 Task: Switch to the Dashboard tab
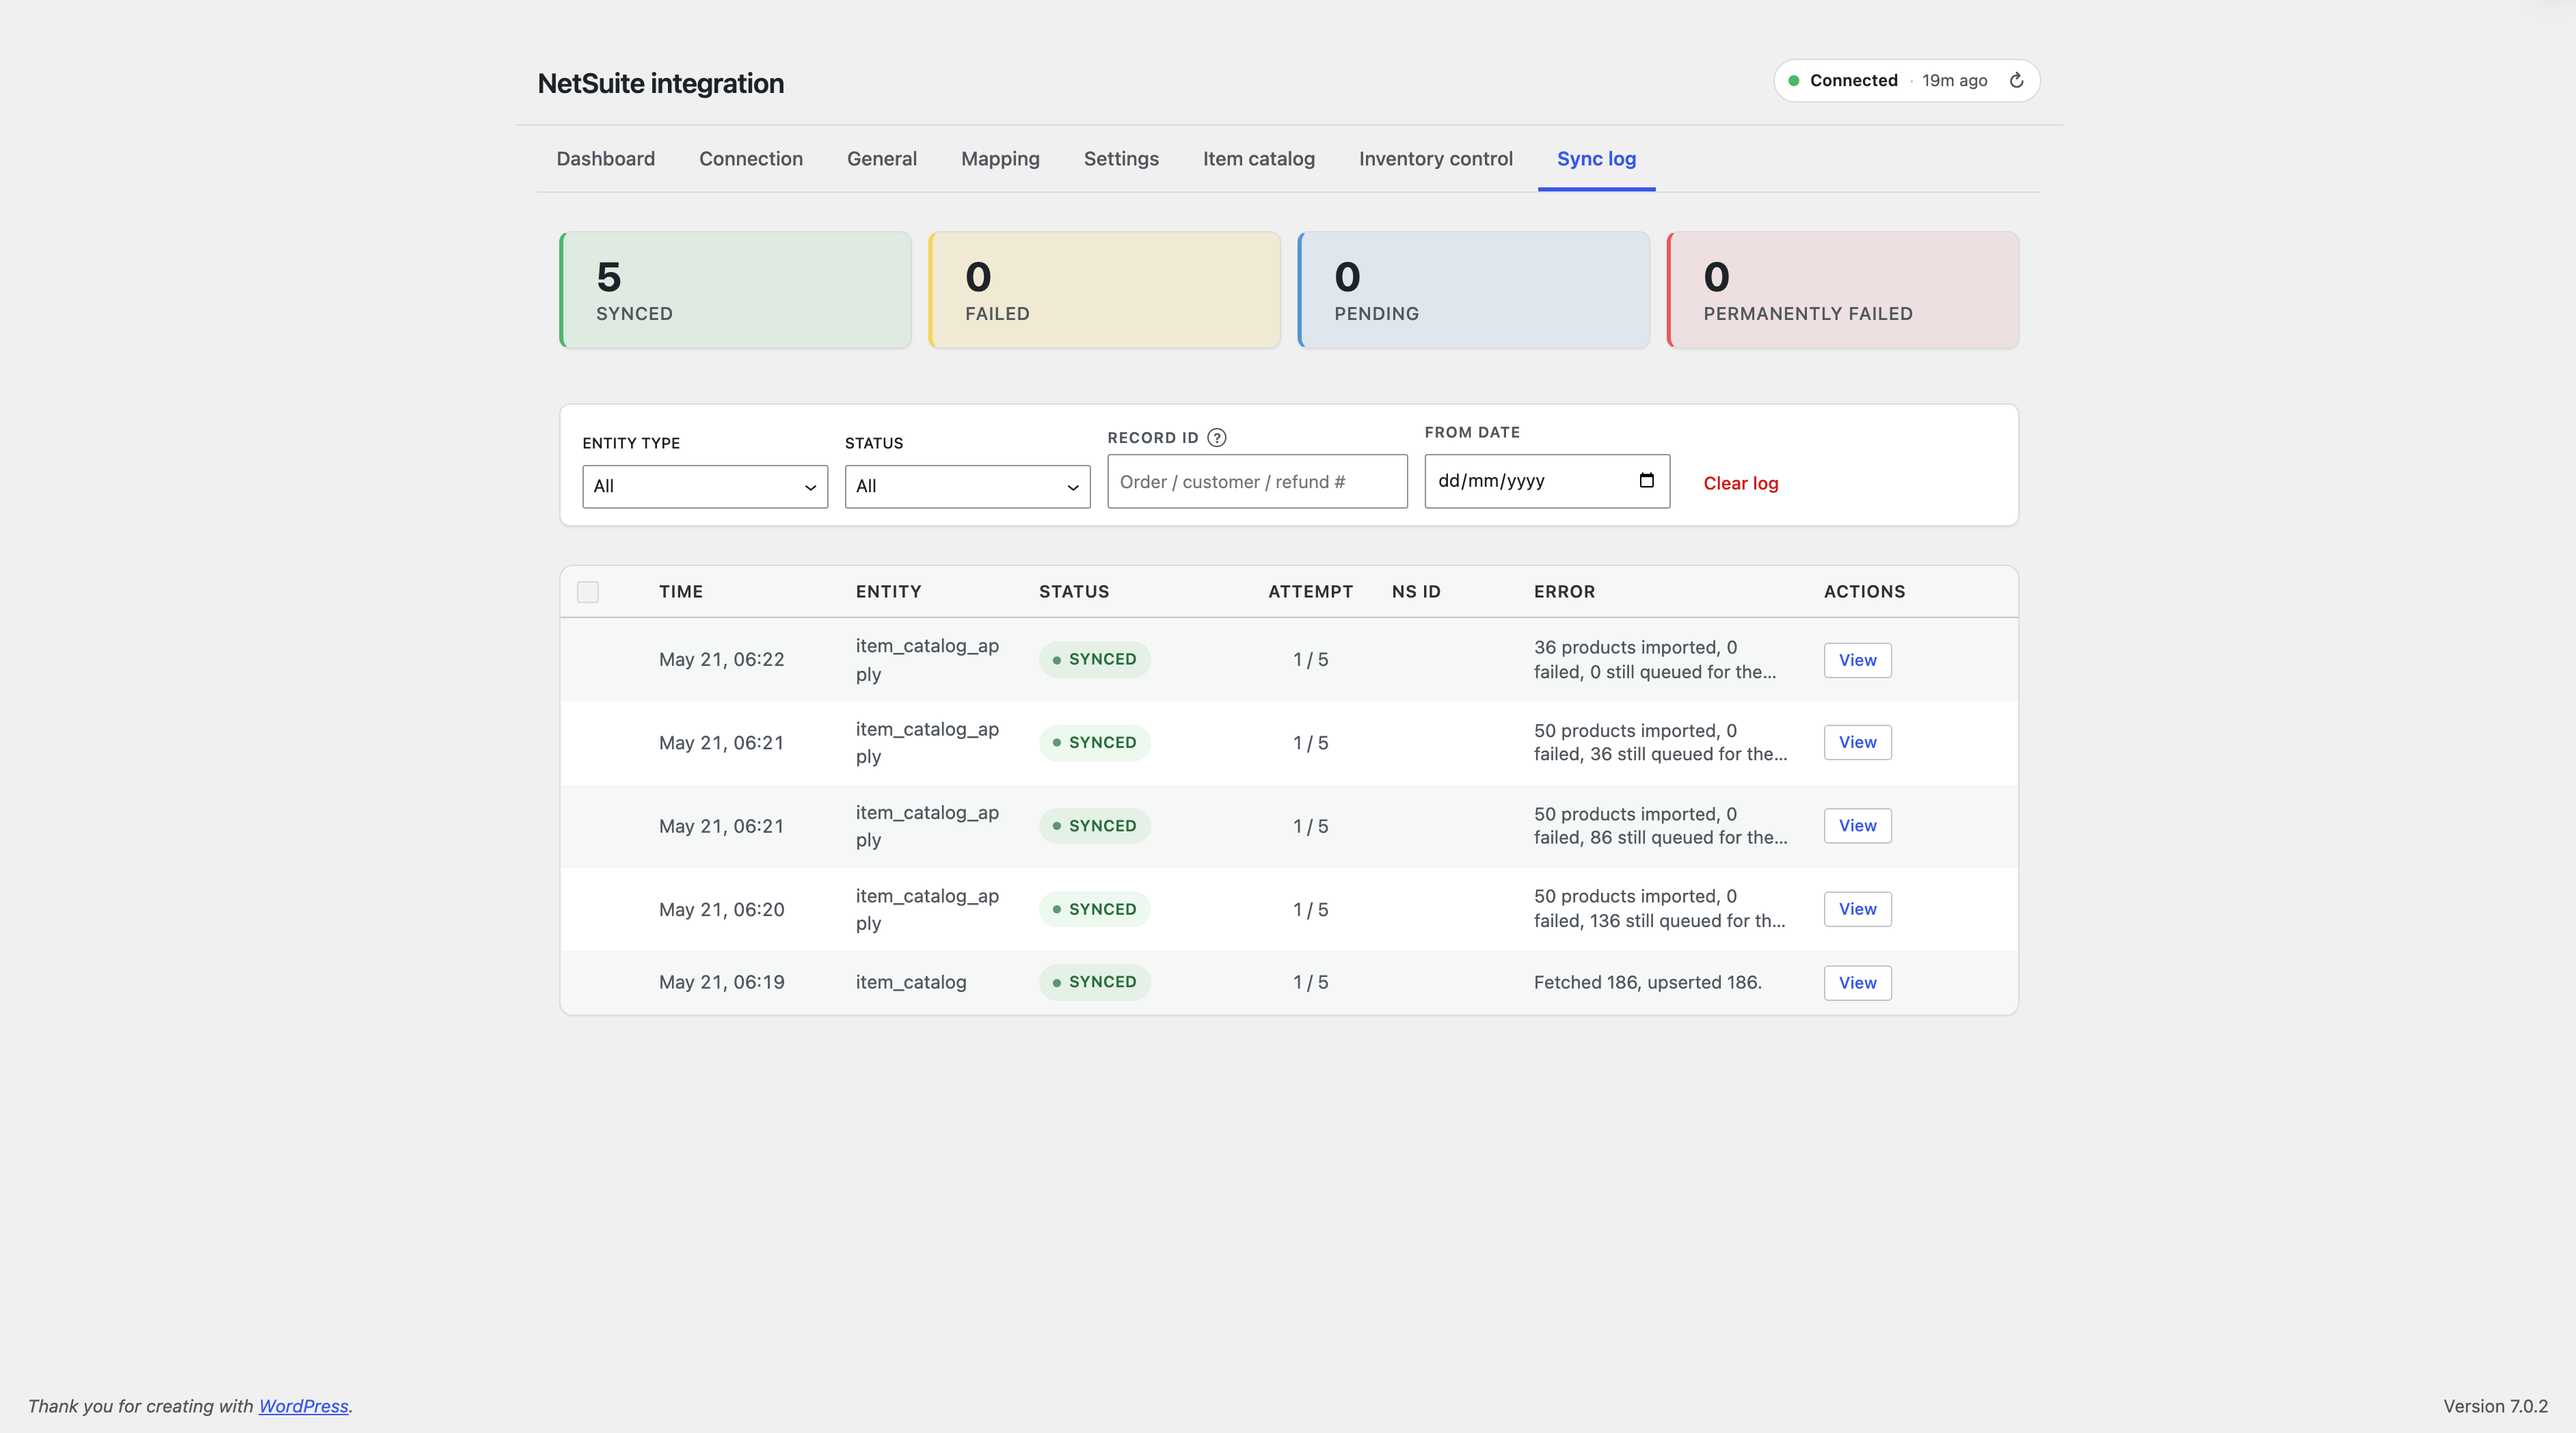coord(605,159)
